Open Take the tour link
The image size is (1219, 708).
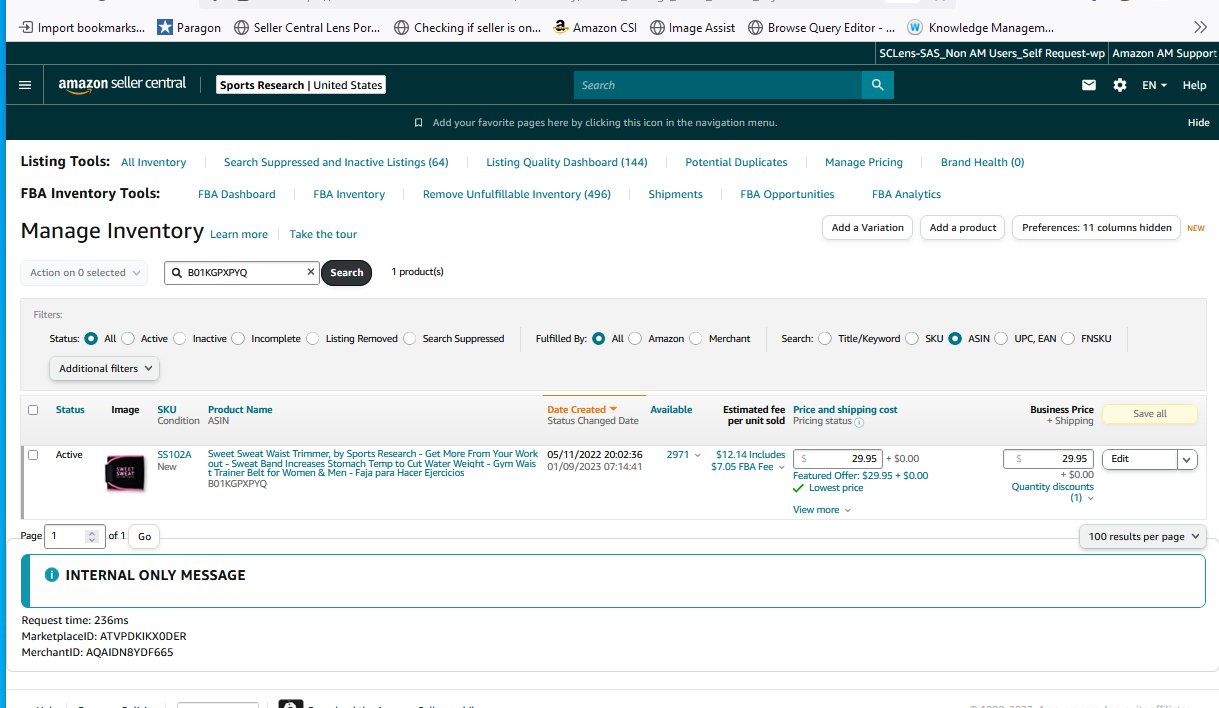pos(323,234)
